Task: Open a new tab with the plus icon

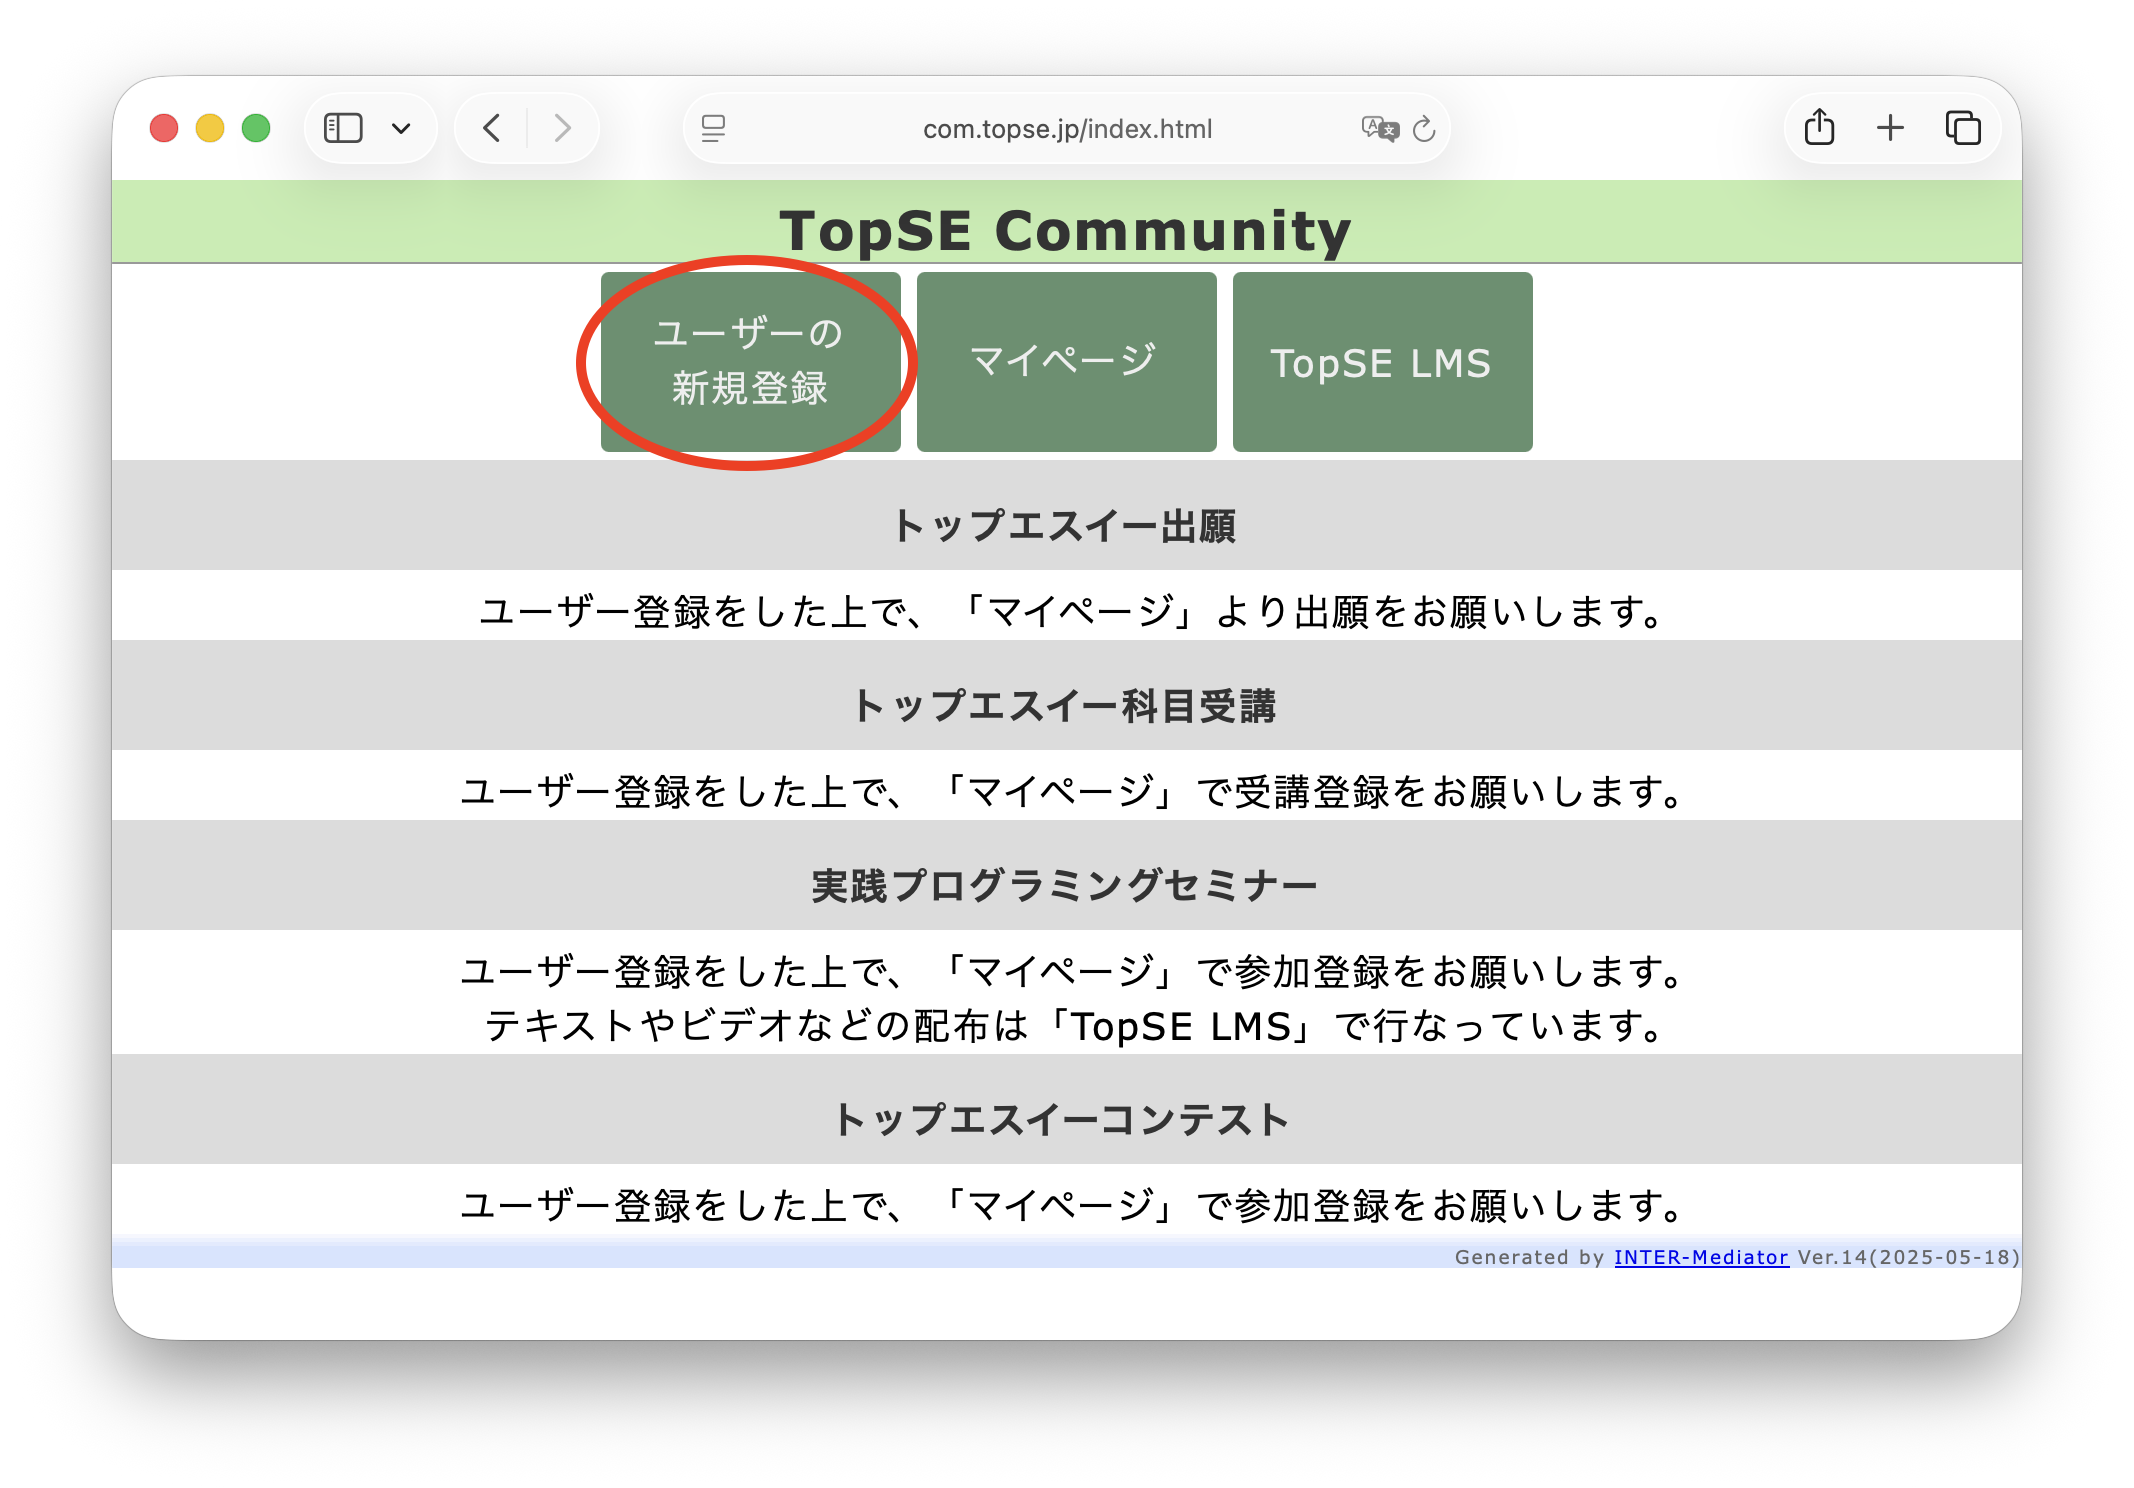Action: [x=1891, y=128]
